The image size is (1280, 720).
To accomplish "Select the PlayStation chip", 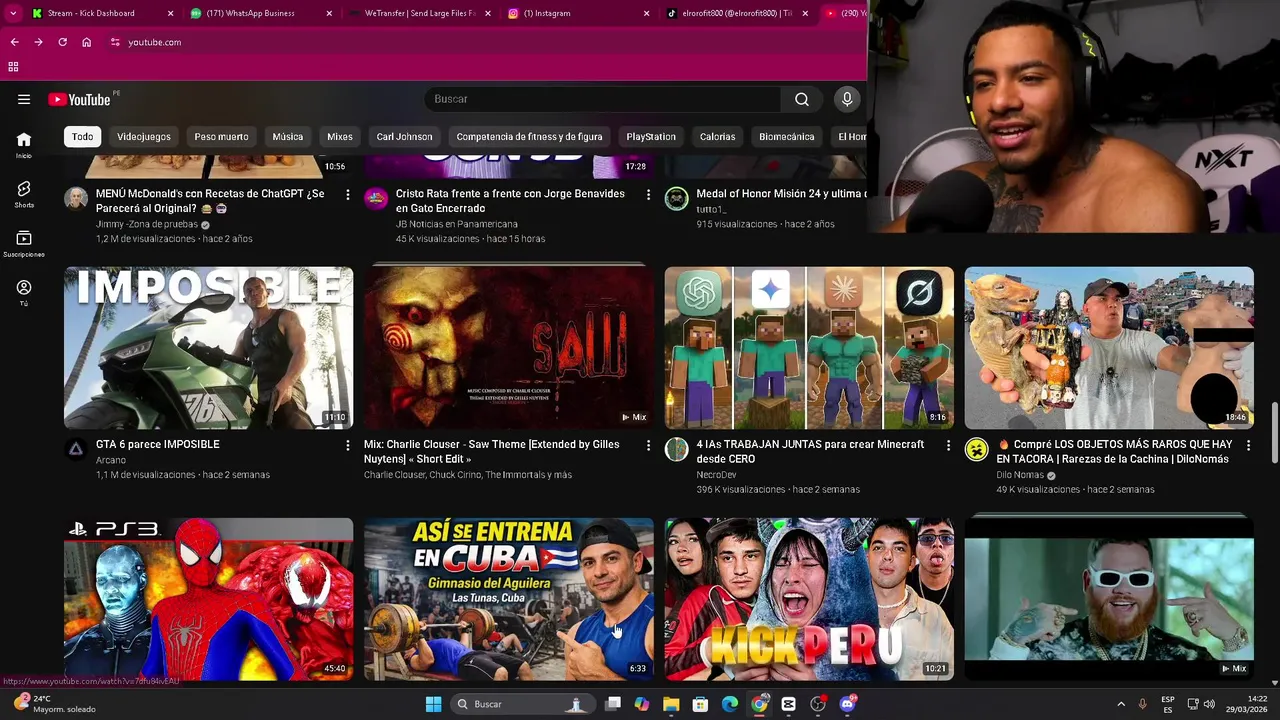I will [651, 137].
